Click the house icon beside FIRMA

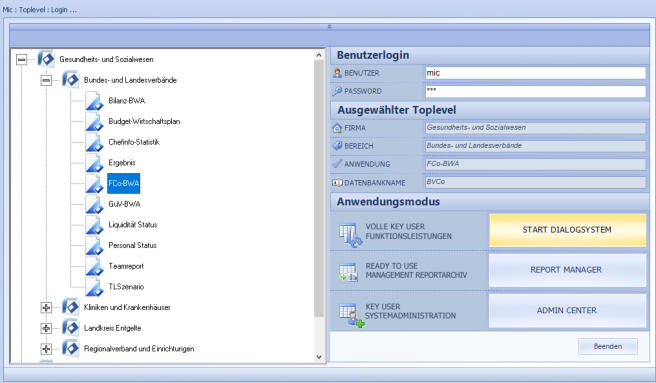point(337,128)
